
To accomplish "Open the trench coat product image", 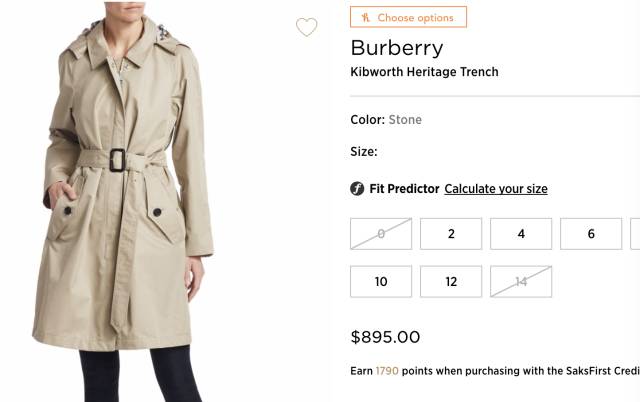I will pyautogui.click(x=130, y=200).
